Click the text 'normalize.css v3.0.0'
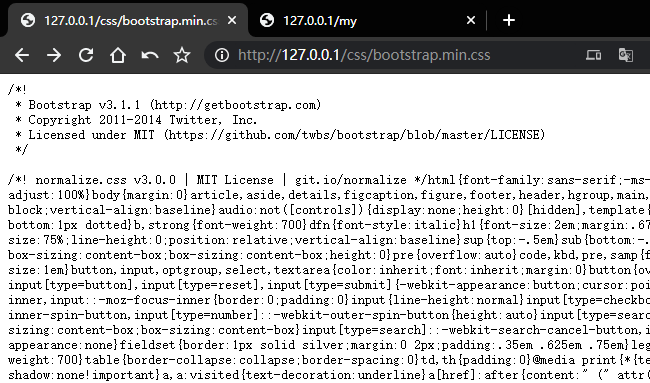The width and height of the screenshot is (650, 383). point(106,180)
